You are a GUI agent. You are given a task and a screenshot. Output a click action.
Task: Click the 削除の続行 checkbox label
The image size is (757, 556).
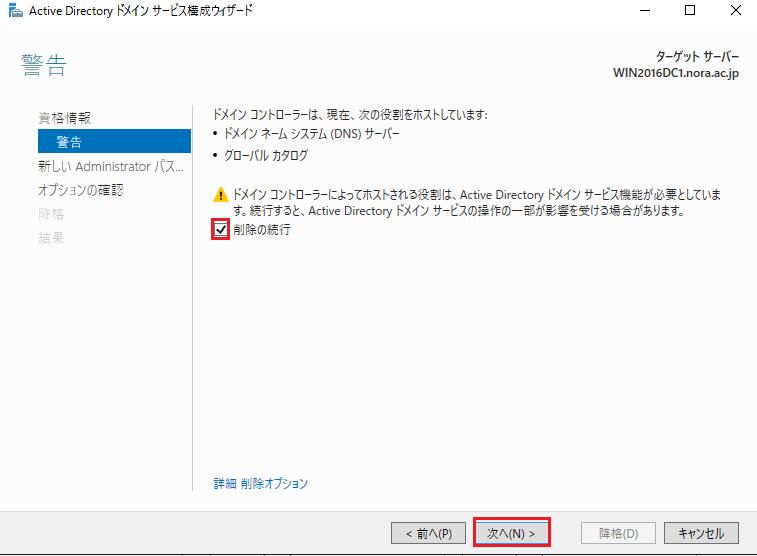pyautogui.click(x=262, y=229)
